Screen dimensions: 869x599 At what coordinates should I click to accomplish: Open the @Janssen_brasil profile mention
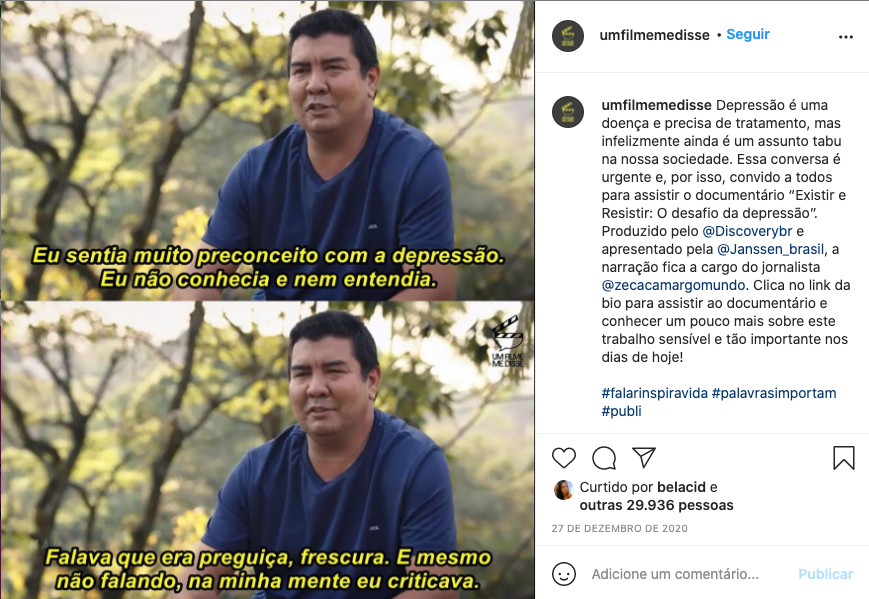coord(770,249)
